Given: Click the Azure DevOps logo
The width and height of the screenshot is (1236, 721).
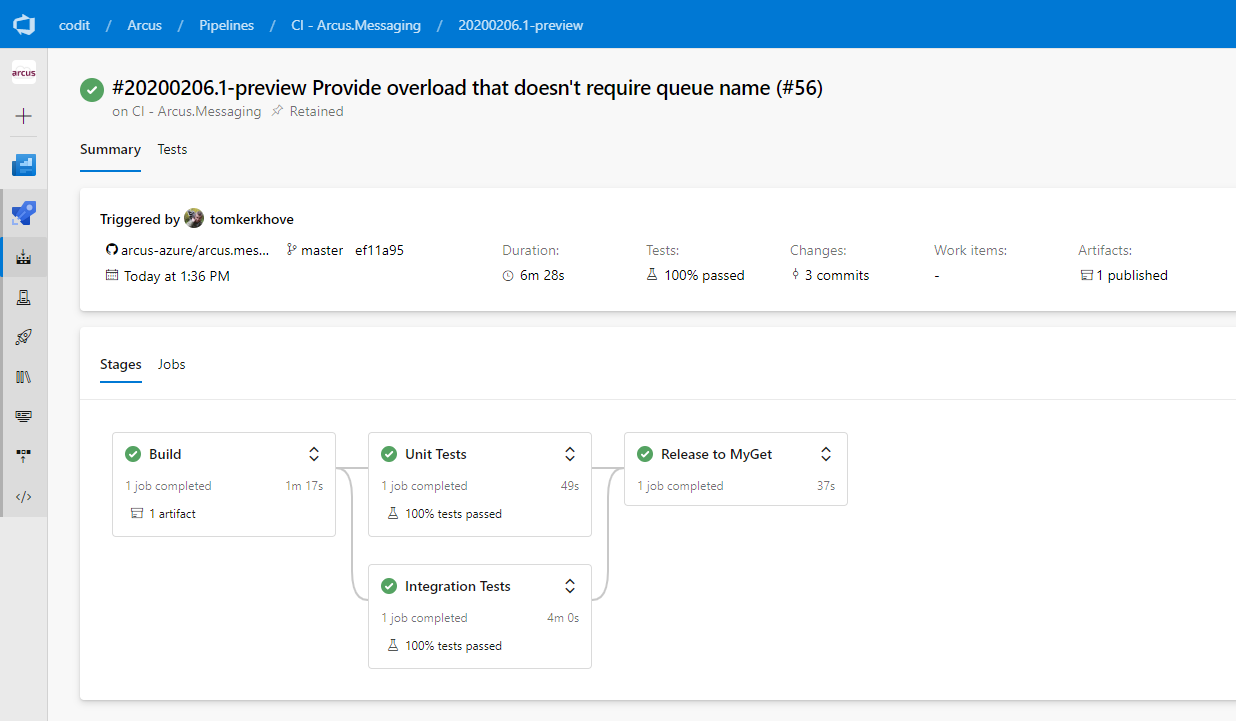Looking at the screenshot, I should coord(24,24).
